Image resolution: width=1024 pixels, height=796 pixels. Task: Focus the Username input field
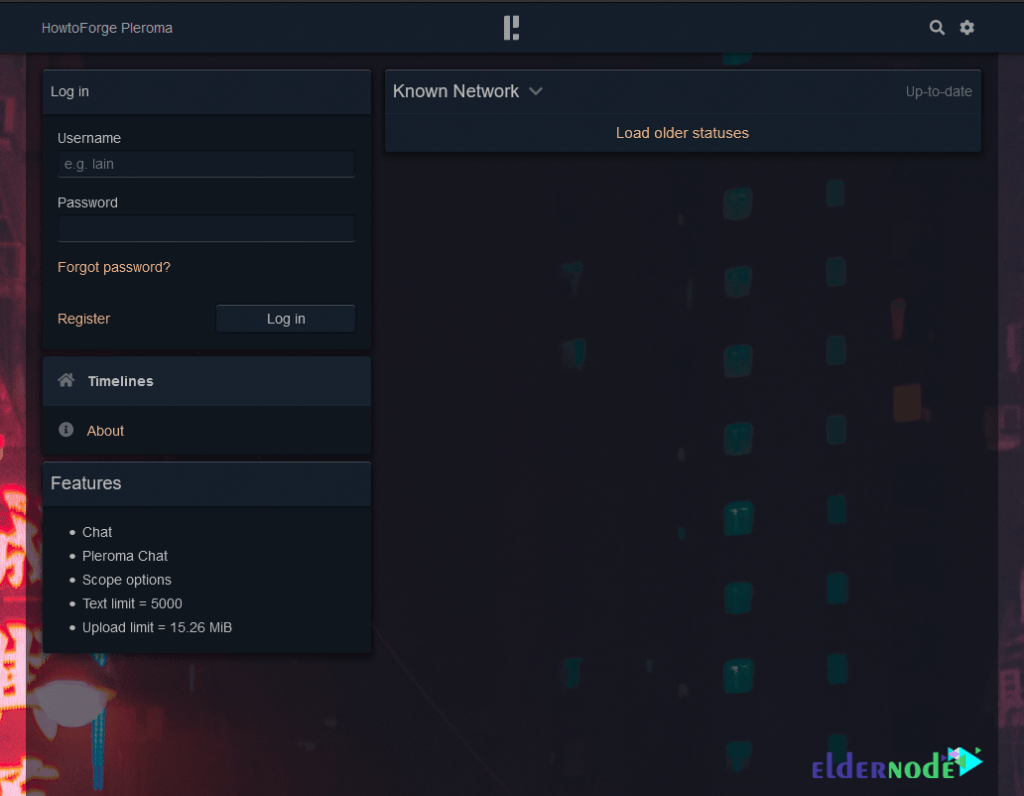[x=206, y=164]
